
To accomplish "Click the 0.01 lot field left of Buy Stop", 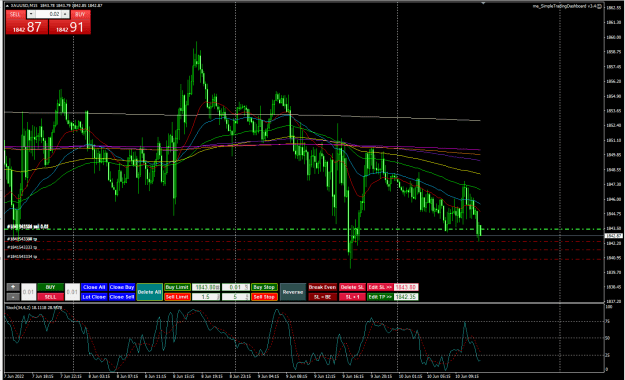I will click(236, 287).
